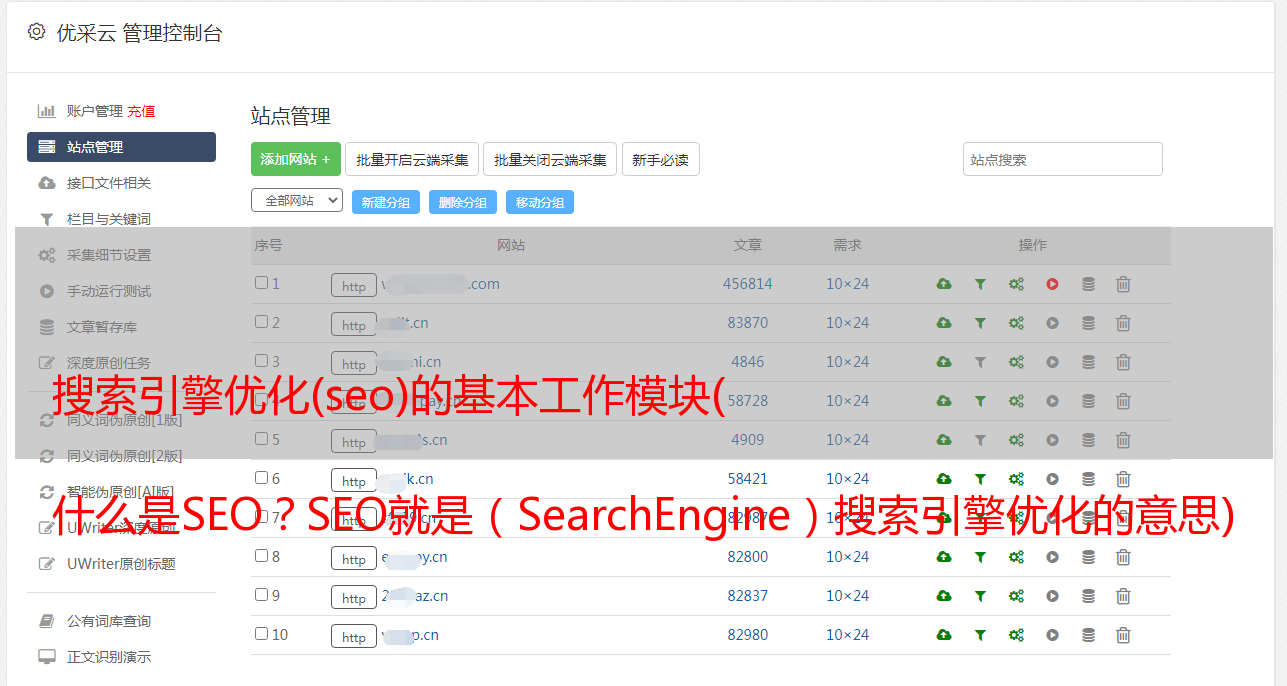Image resolution: width=1287 pixels, height=686 pixels.
Task: Click trash icon in row 6 (58421)
Action: pyautogui.click(x=1123, y=479)
